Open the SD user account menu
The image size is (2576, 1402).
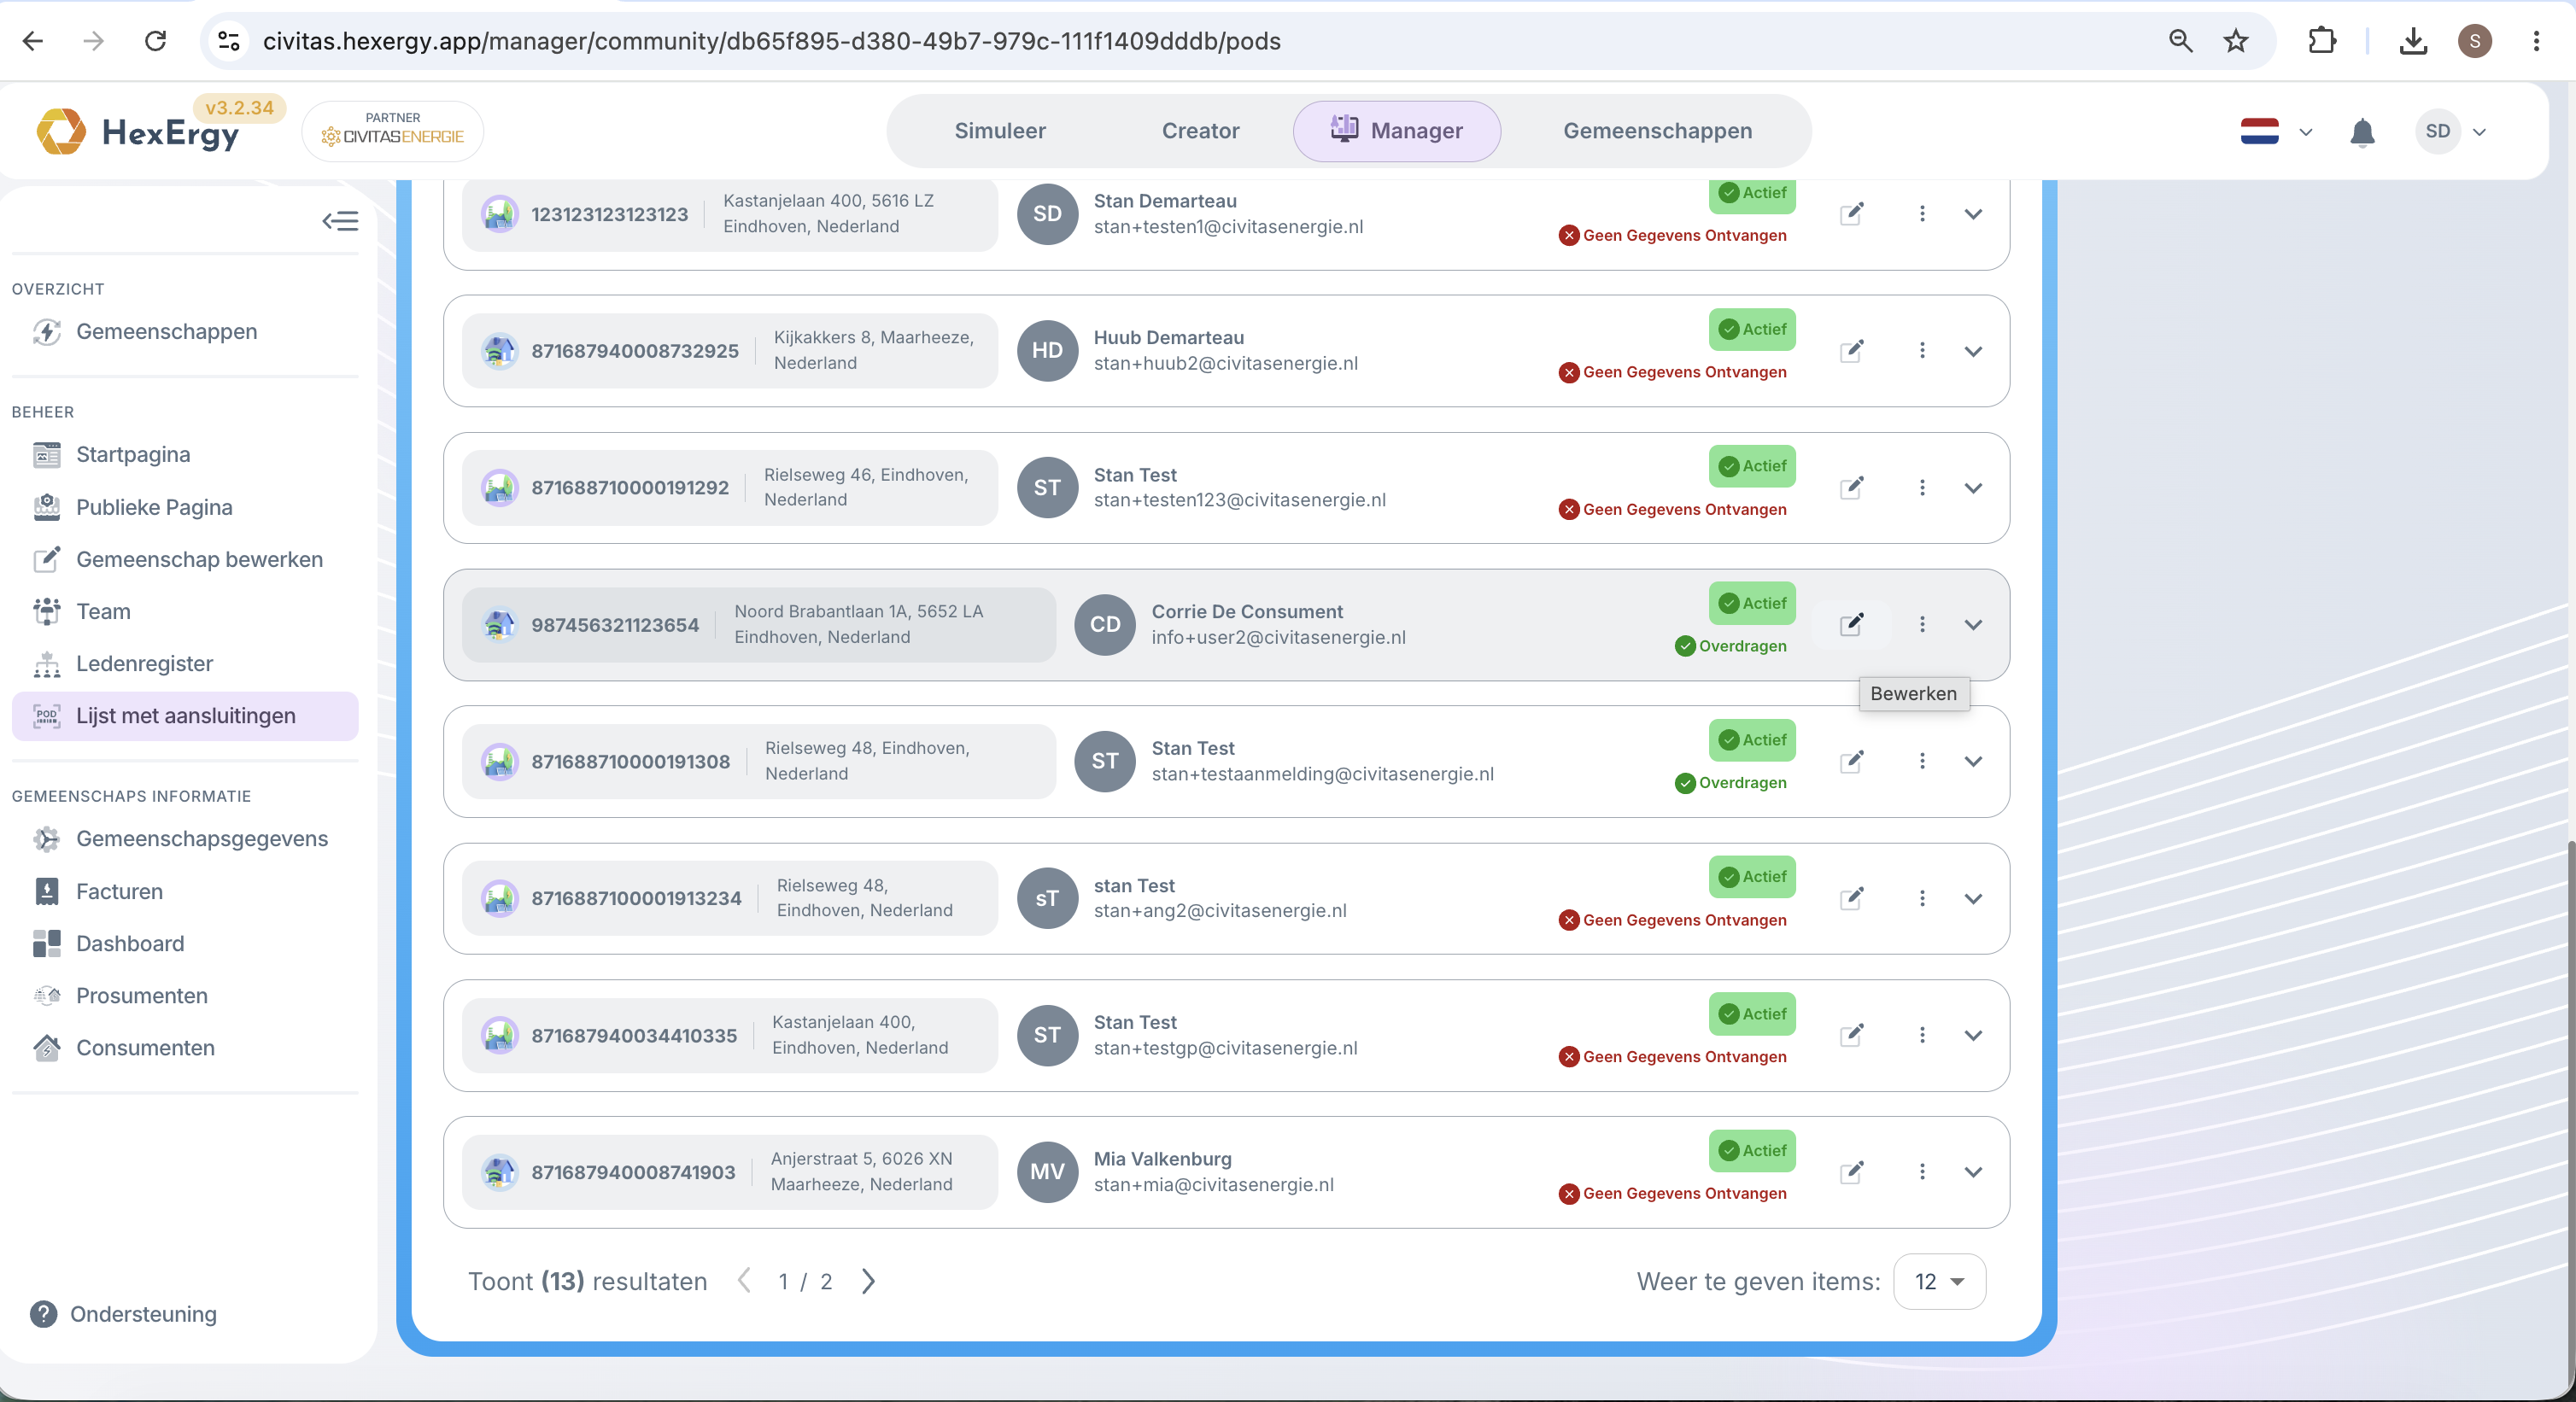(x=2451, y=131)
